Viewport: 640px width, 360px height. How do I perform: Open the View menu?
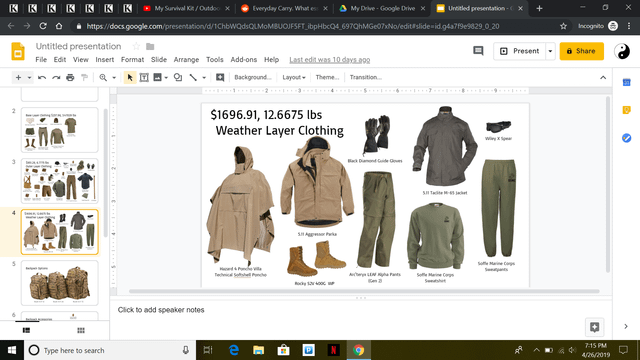pyautogui.click(x=81, y=60)
